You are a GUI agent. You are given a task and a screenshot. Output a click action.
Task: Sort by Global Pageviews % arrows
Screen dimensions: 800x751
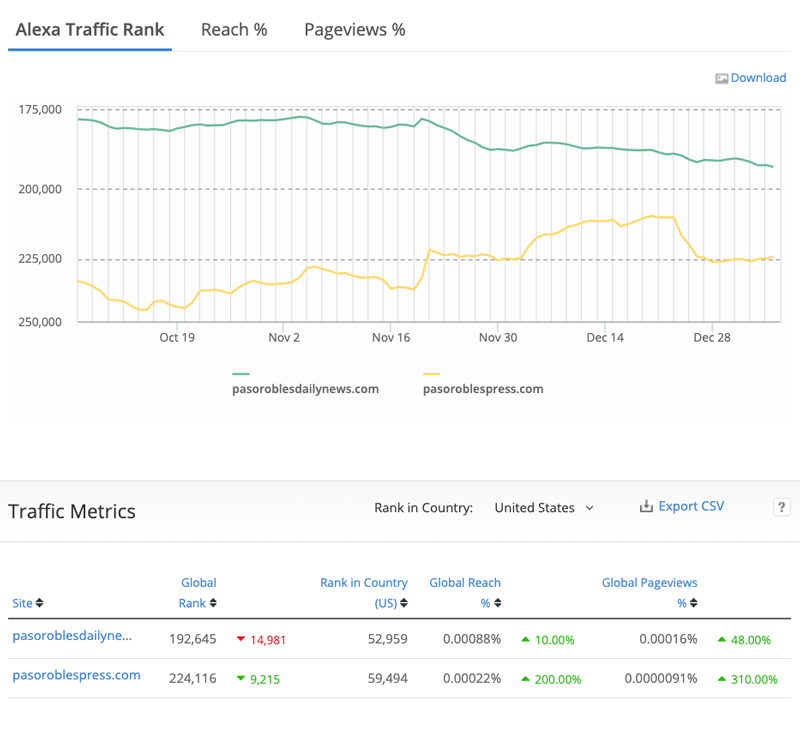point(694,604)
